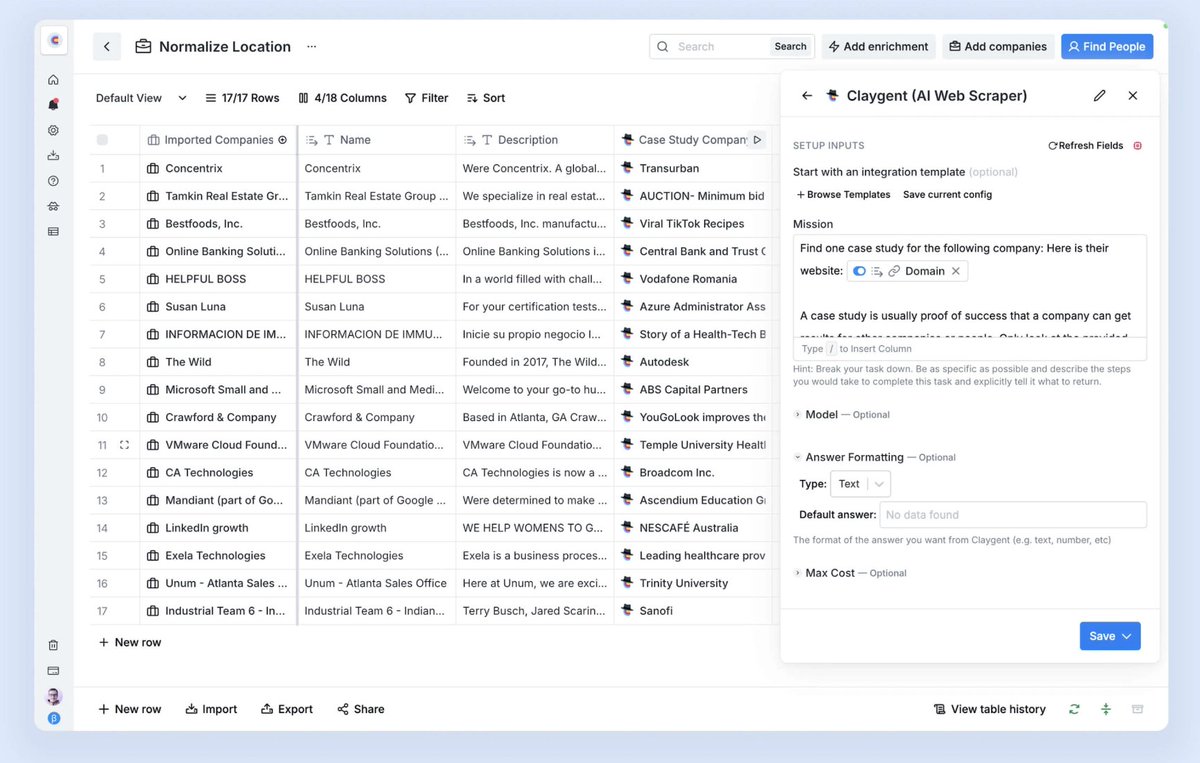Open the user avatar in sidebar
This screenshot has width=1200, height=763.
[x=54, y=696]
